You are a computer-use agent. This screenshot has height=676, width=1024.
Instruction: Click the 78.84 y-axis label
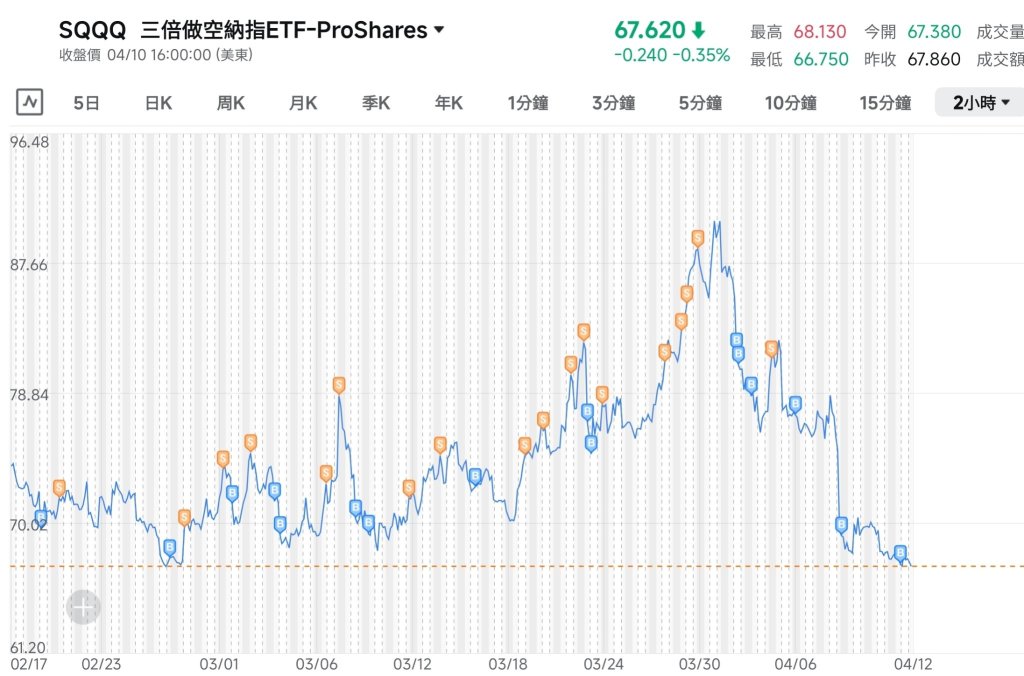point(29,394)
